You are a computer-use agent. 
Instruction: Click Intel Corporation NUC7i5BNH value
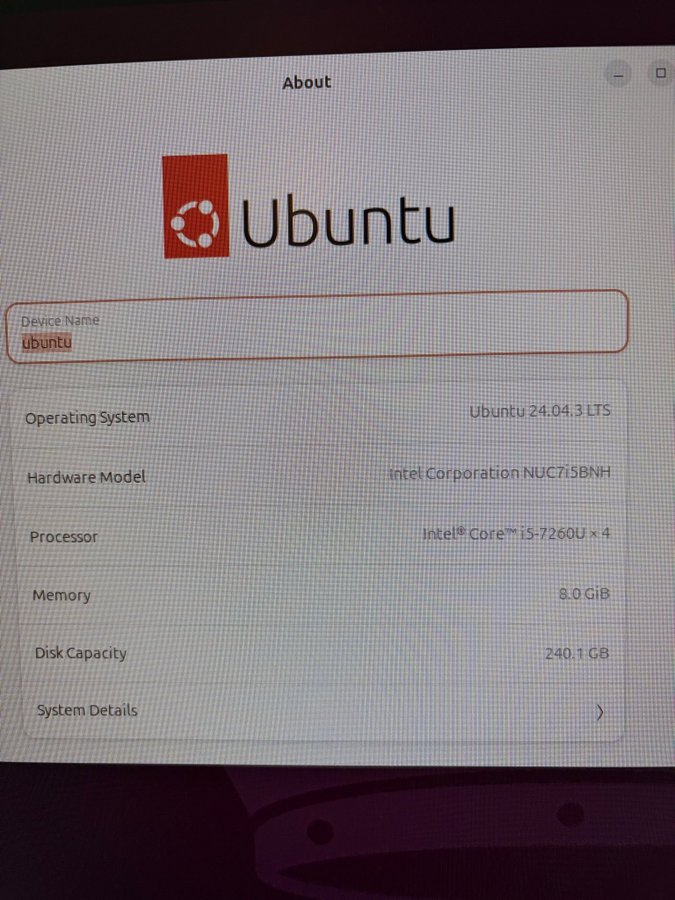point(499,473)
